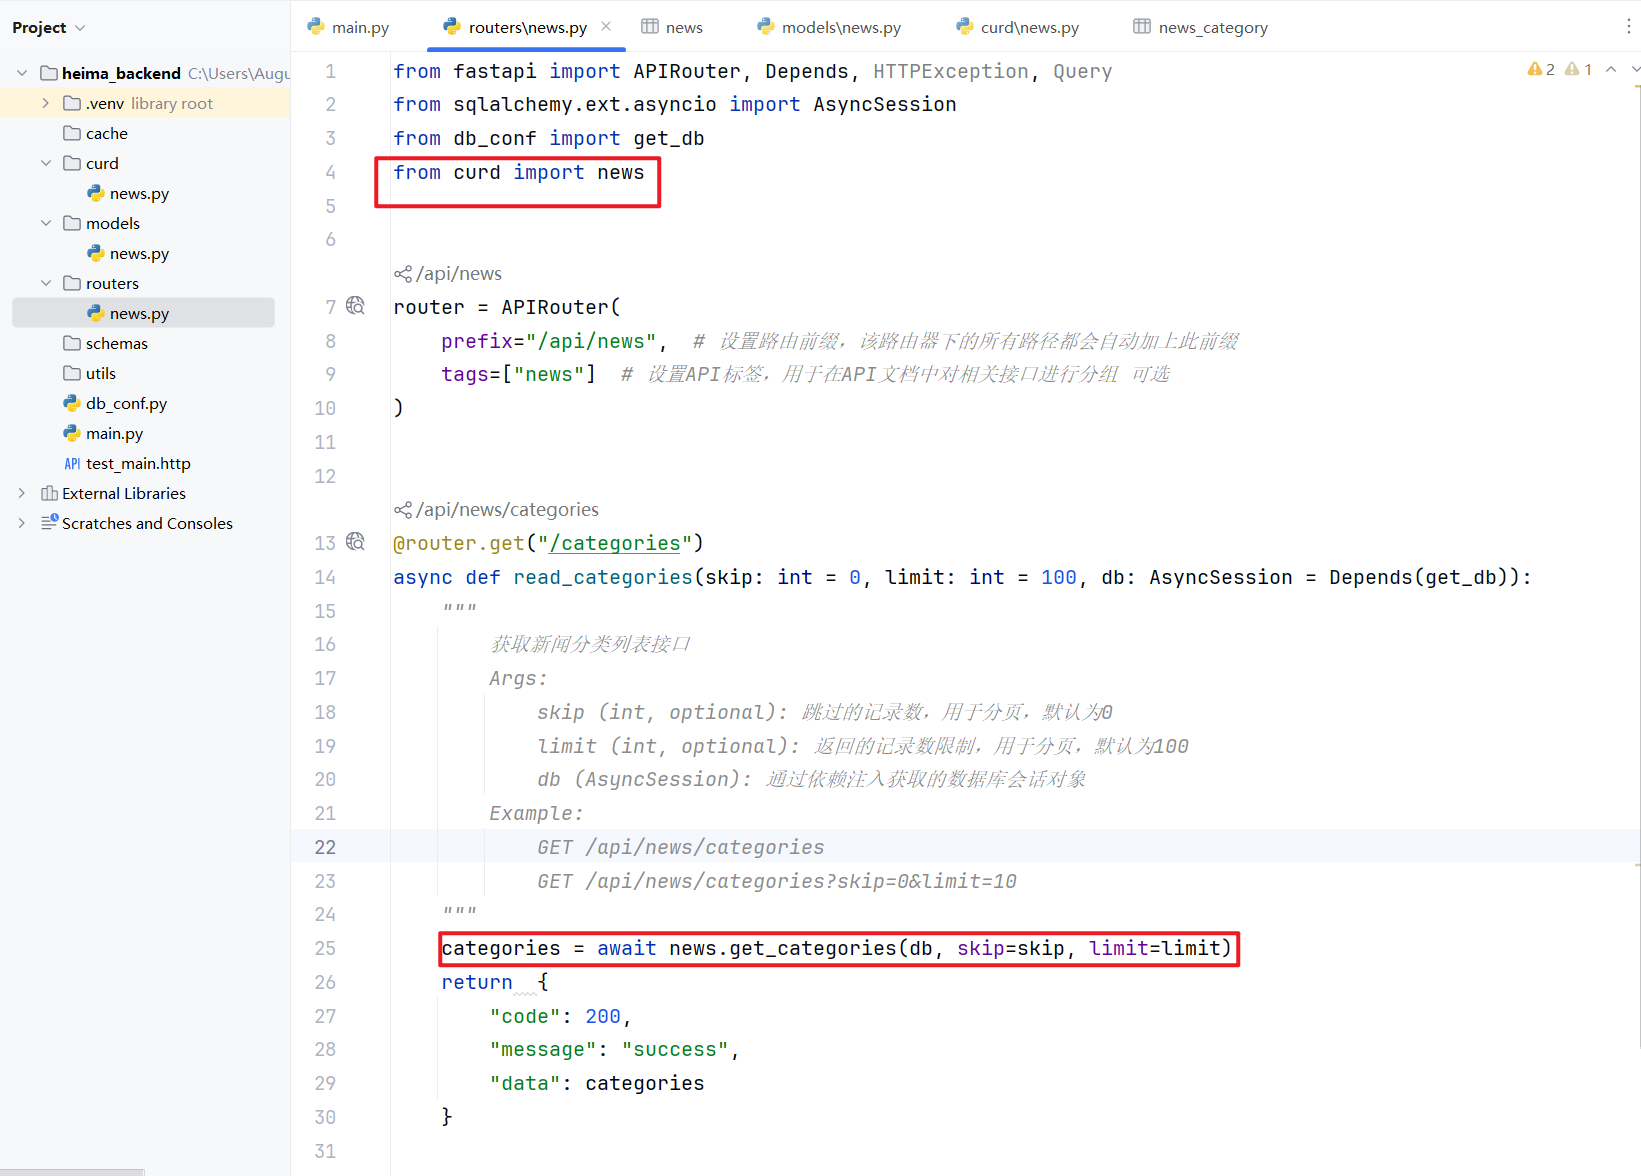Click the weak warning indicator showing 1
Screen dimensions: 1641x1176
(x=1578, y=69)
